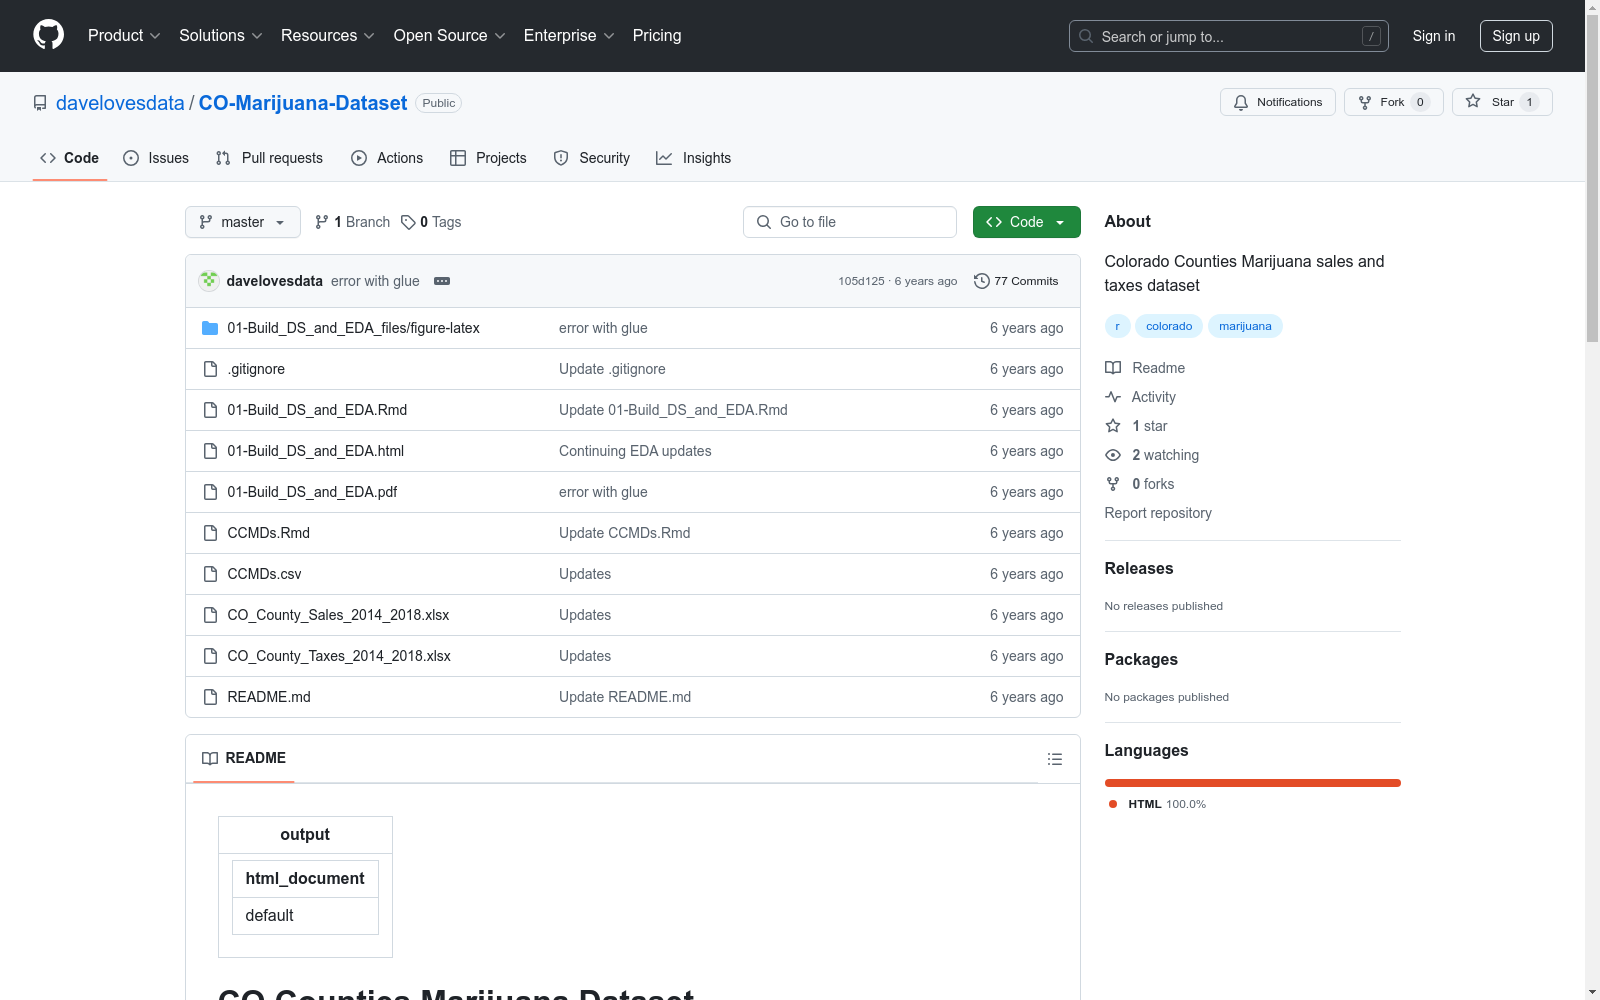The height and width of the screenshot is (1000, 1600).
Task: Open the GitHub homepage logo
Action: pos(48,35)
